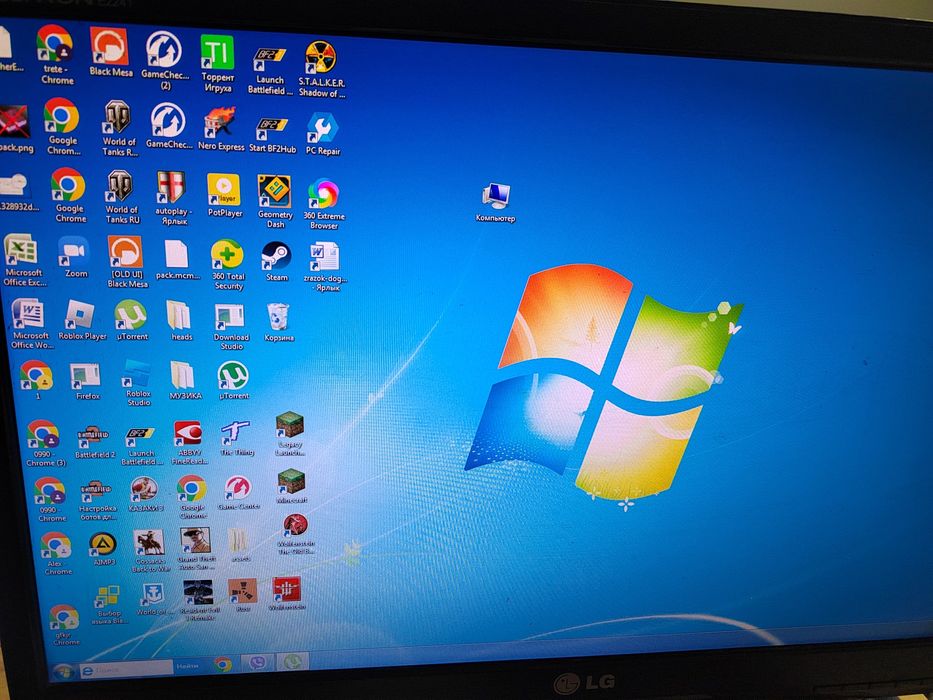Open Настройка ботов shortcut
933x700 pixels.
coord(98,500)
